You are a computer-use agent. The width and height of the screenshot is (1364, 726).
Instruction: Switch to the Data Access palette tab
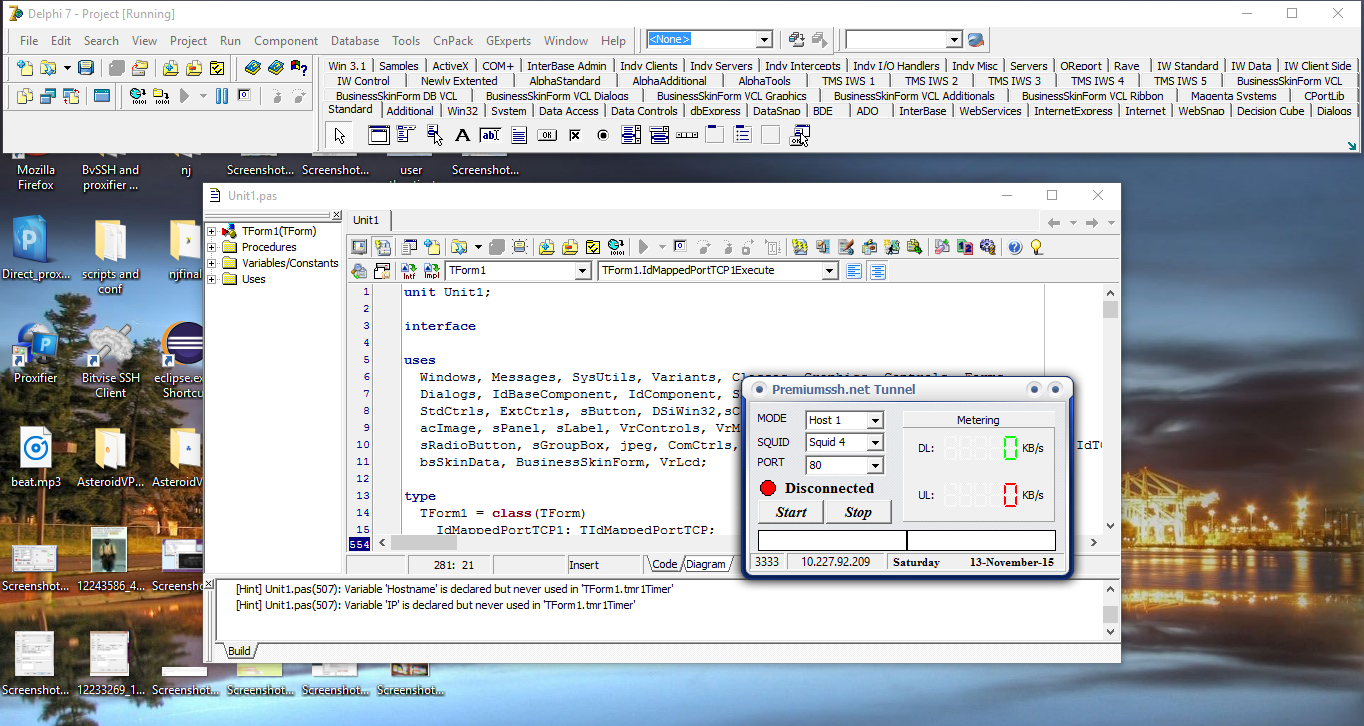pyautogui.click(x=569, y=111)
